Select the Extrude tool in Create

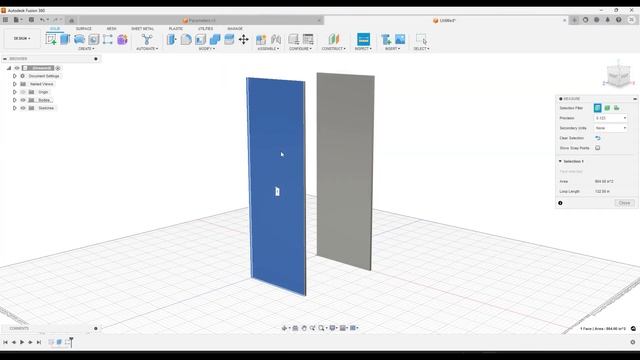pyautogui.click(x=65, y=39)
